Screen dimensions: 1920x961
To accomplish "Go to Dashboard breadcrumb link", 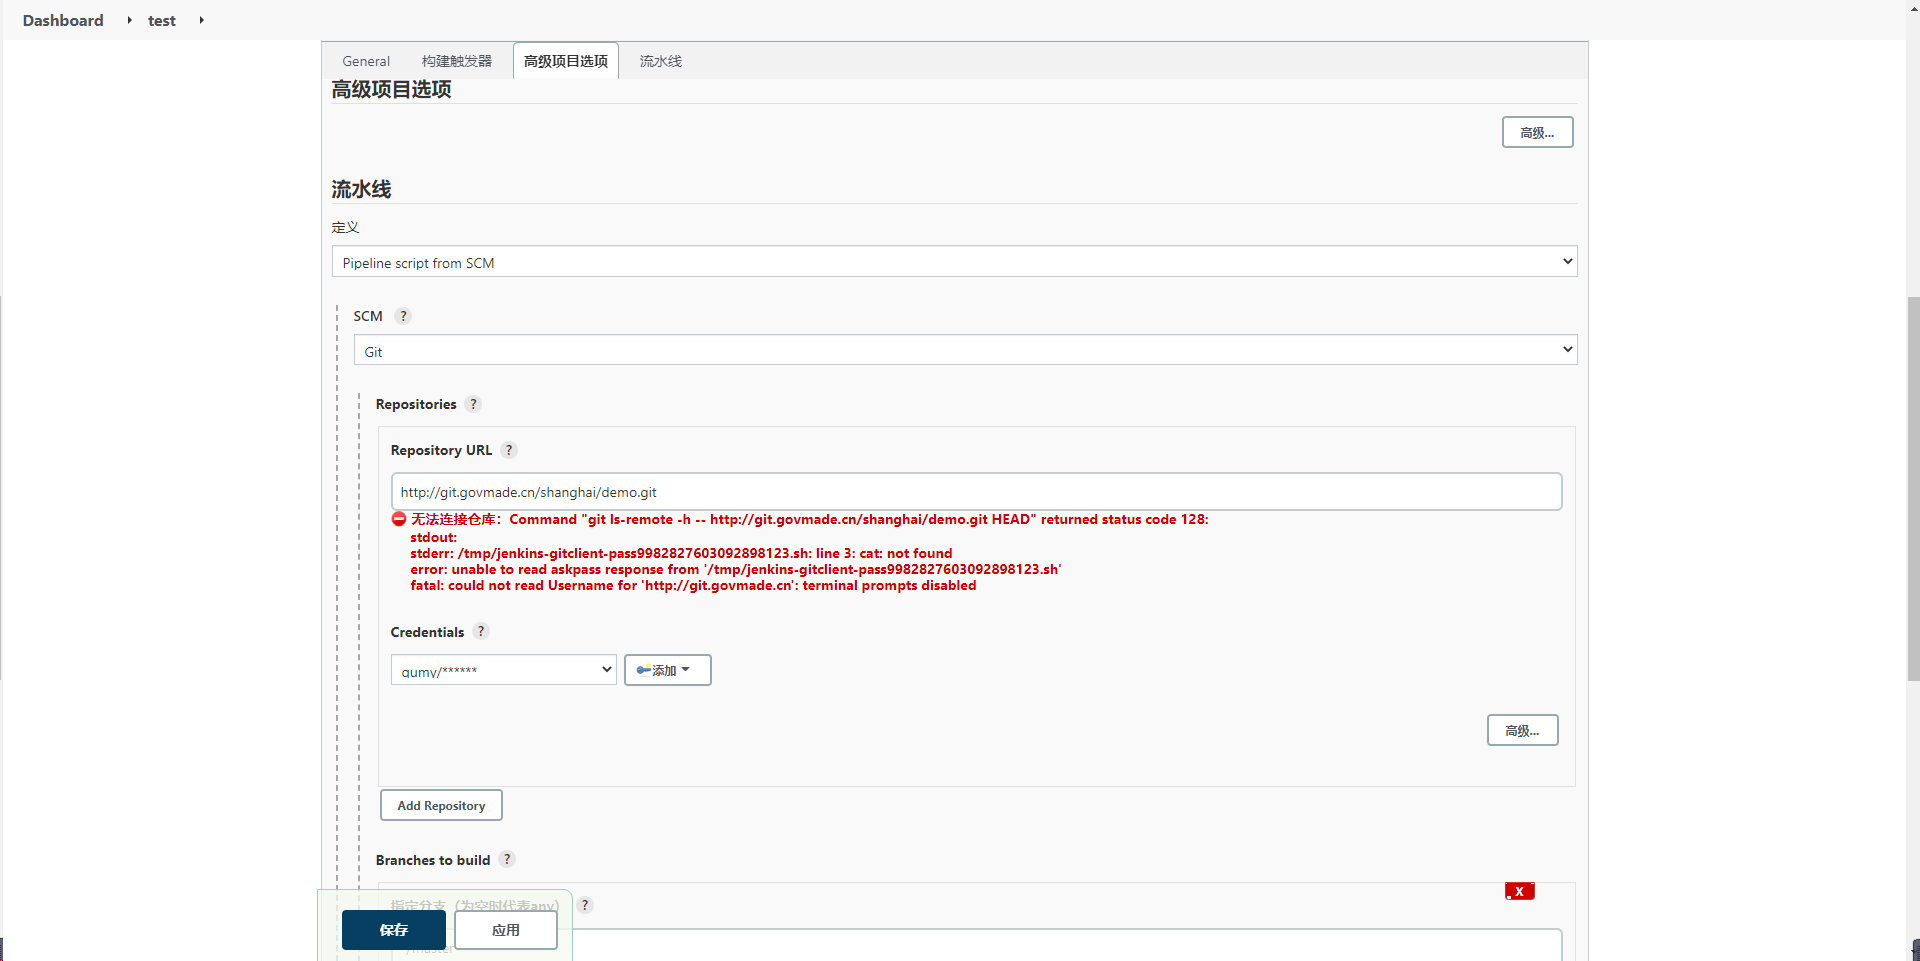I will pyautogui.click(x=63, y=20).
